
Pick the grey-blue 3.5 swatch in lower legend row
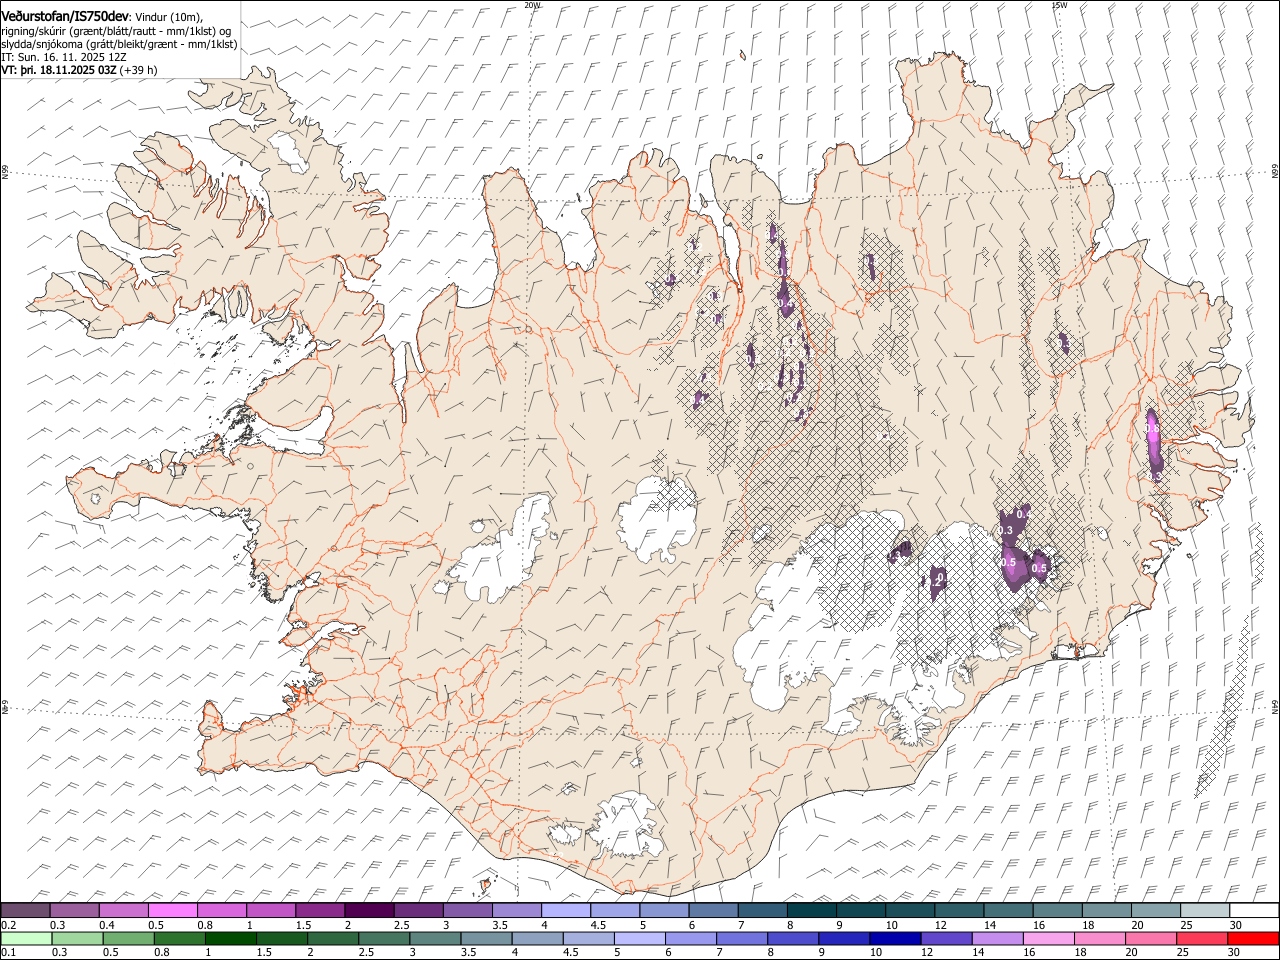click(486, 939)
